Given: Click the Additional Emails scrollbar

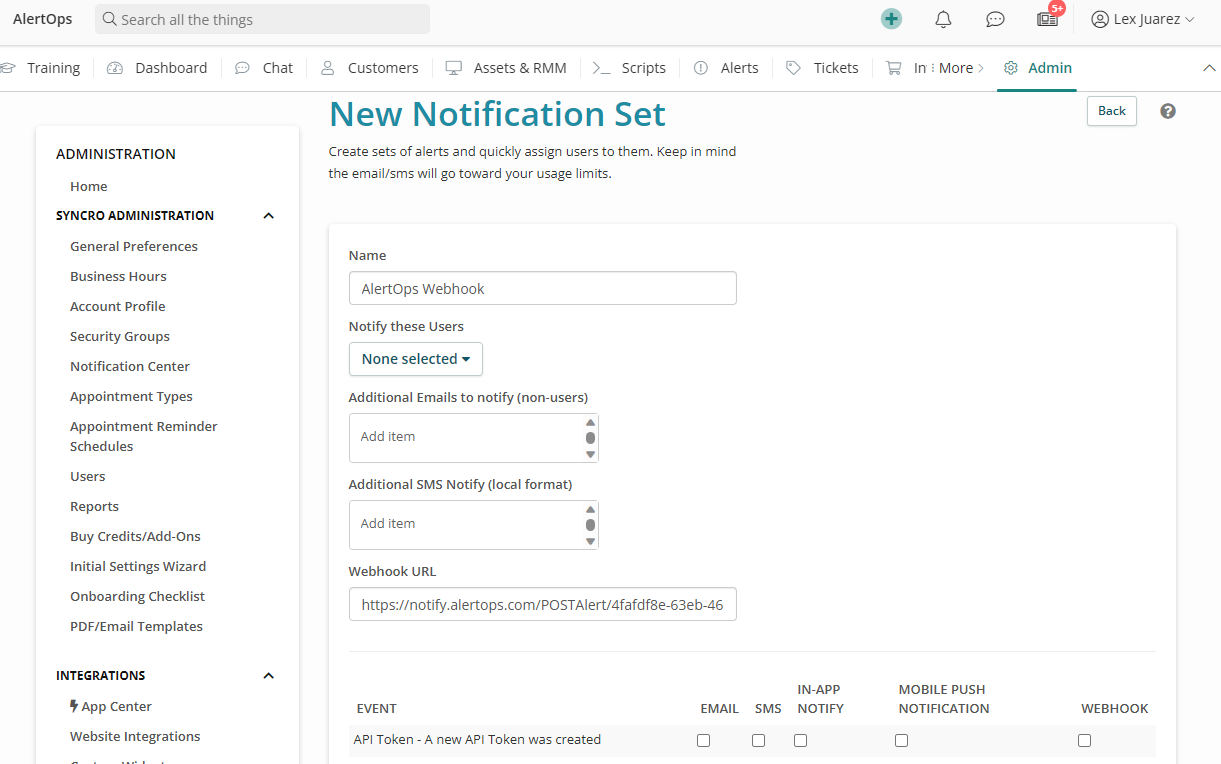Looking at the screenshot, I should tap(590, 438).
